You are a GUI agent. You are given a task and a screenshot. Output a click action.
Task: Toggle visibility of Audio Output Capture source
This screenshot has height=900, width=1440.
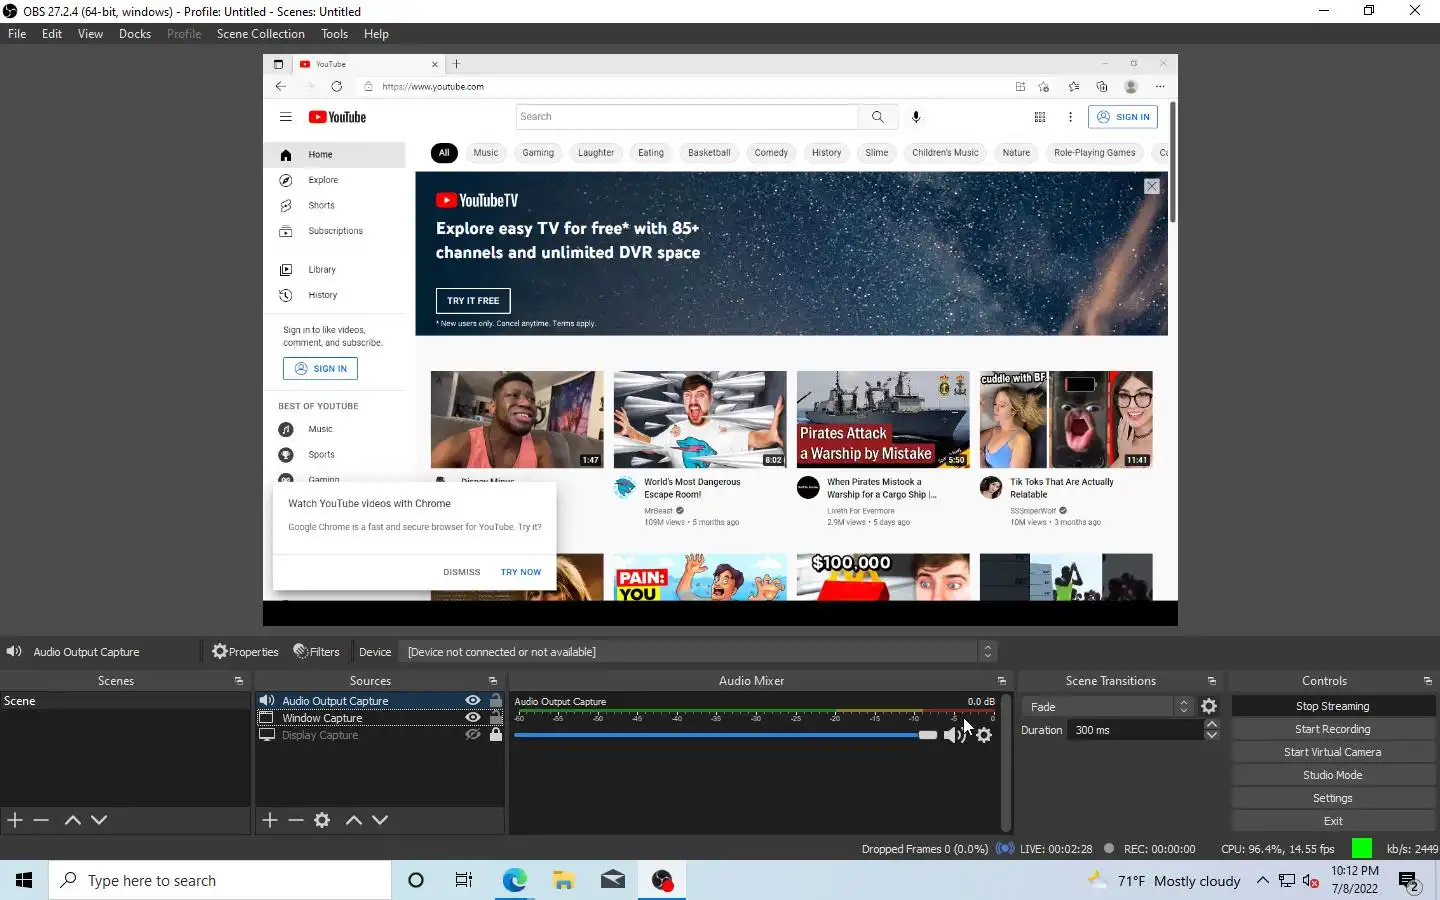[473, 701]
